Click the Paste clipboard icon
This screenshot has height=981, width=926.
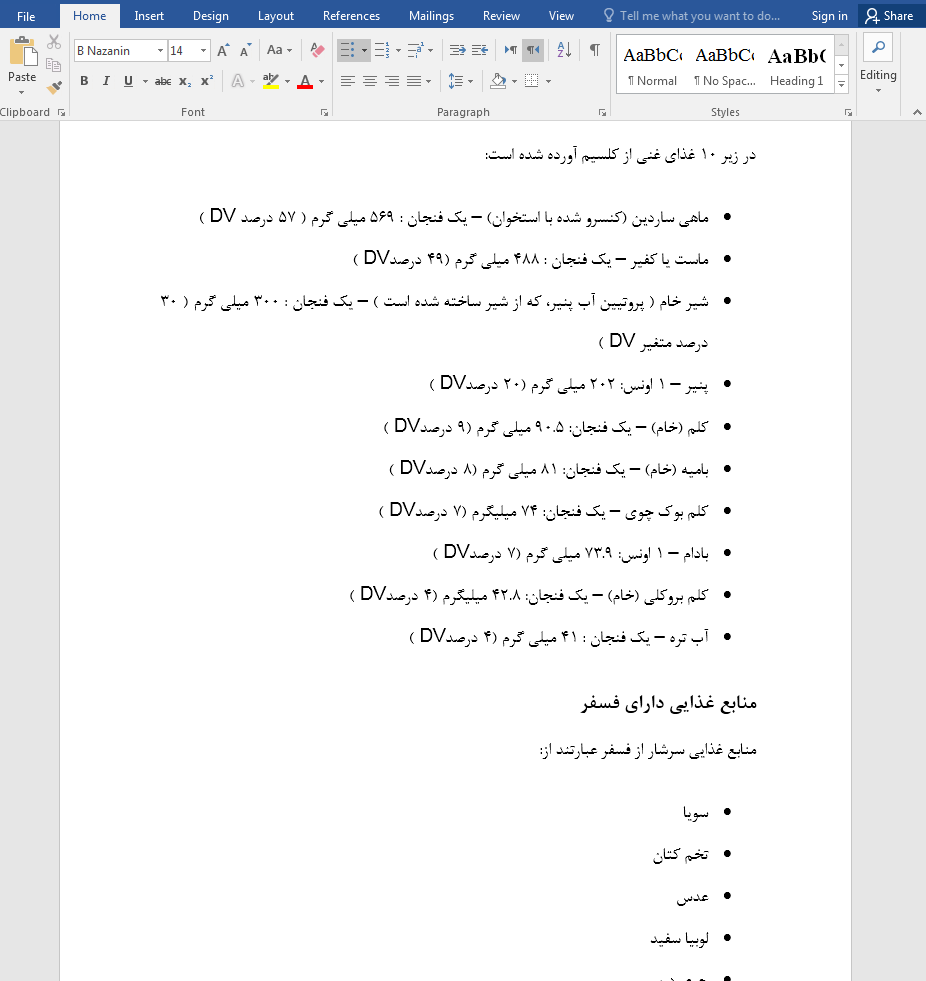tap(23, 51)
